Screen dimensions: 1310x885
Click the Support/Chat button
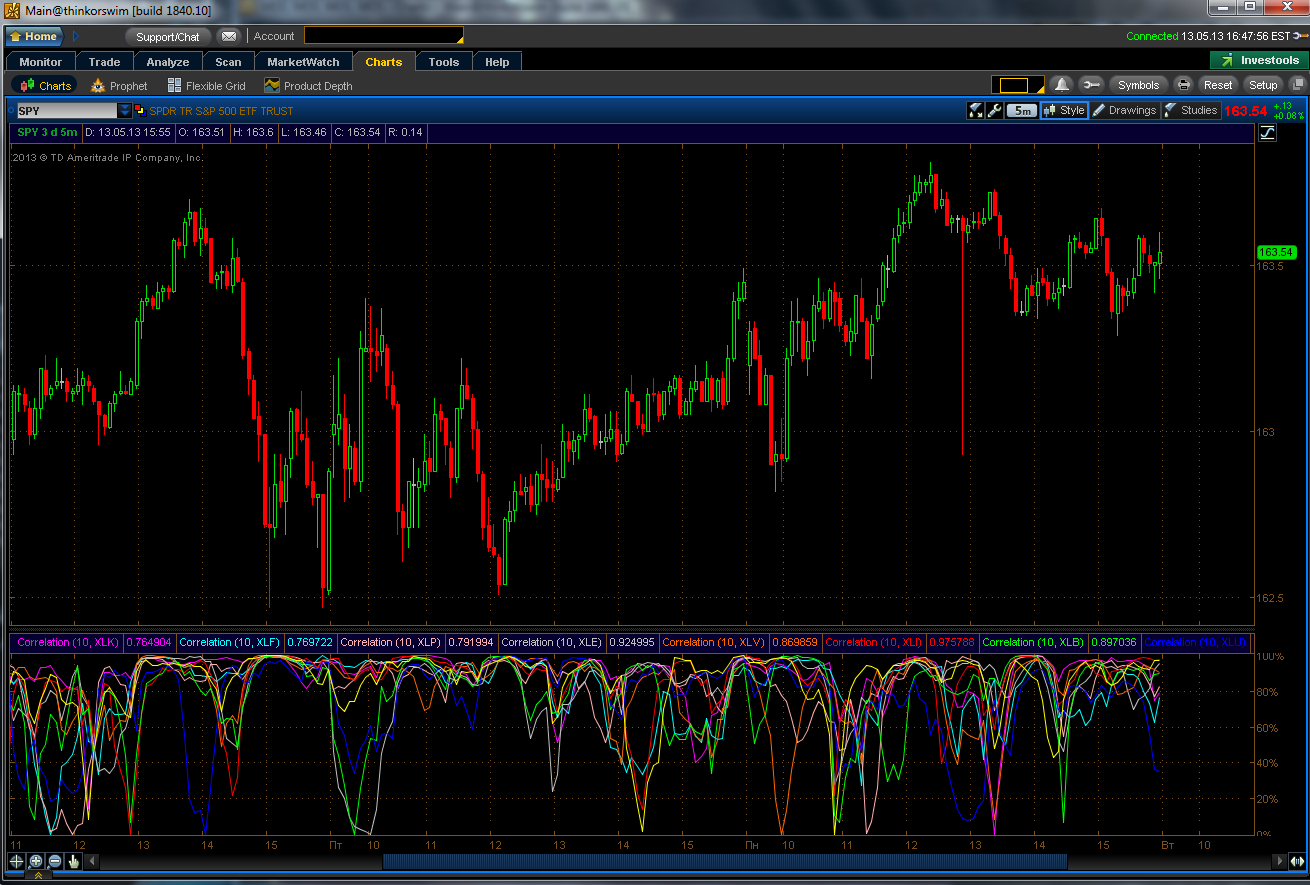coord(168,36)
